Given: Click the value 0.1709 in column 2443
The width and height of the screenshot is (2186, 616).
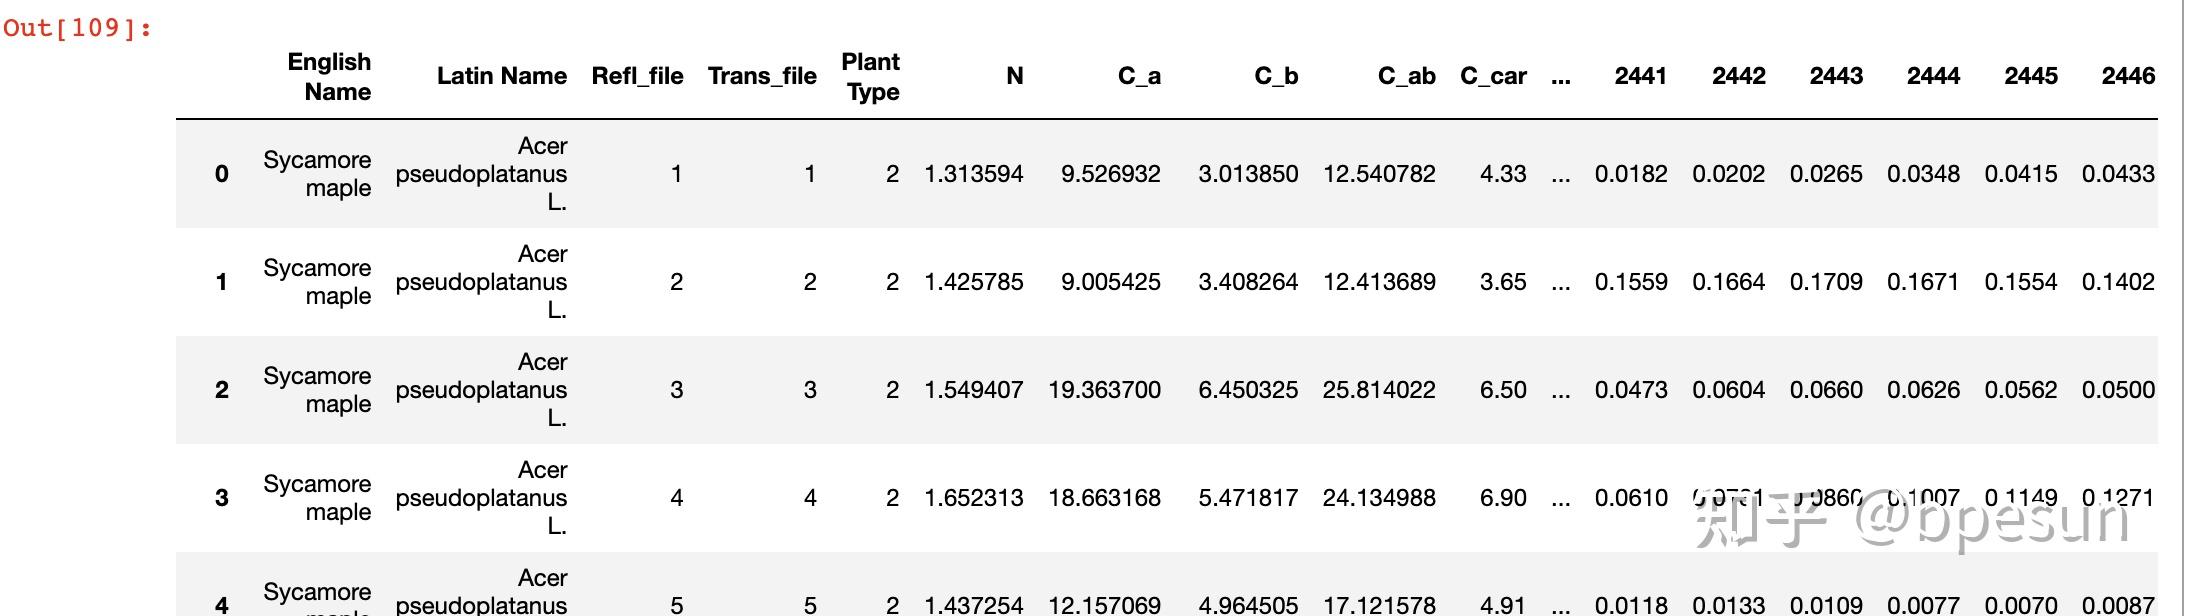Looking at the screenshot, I should [x=1826, y=282].
